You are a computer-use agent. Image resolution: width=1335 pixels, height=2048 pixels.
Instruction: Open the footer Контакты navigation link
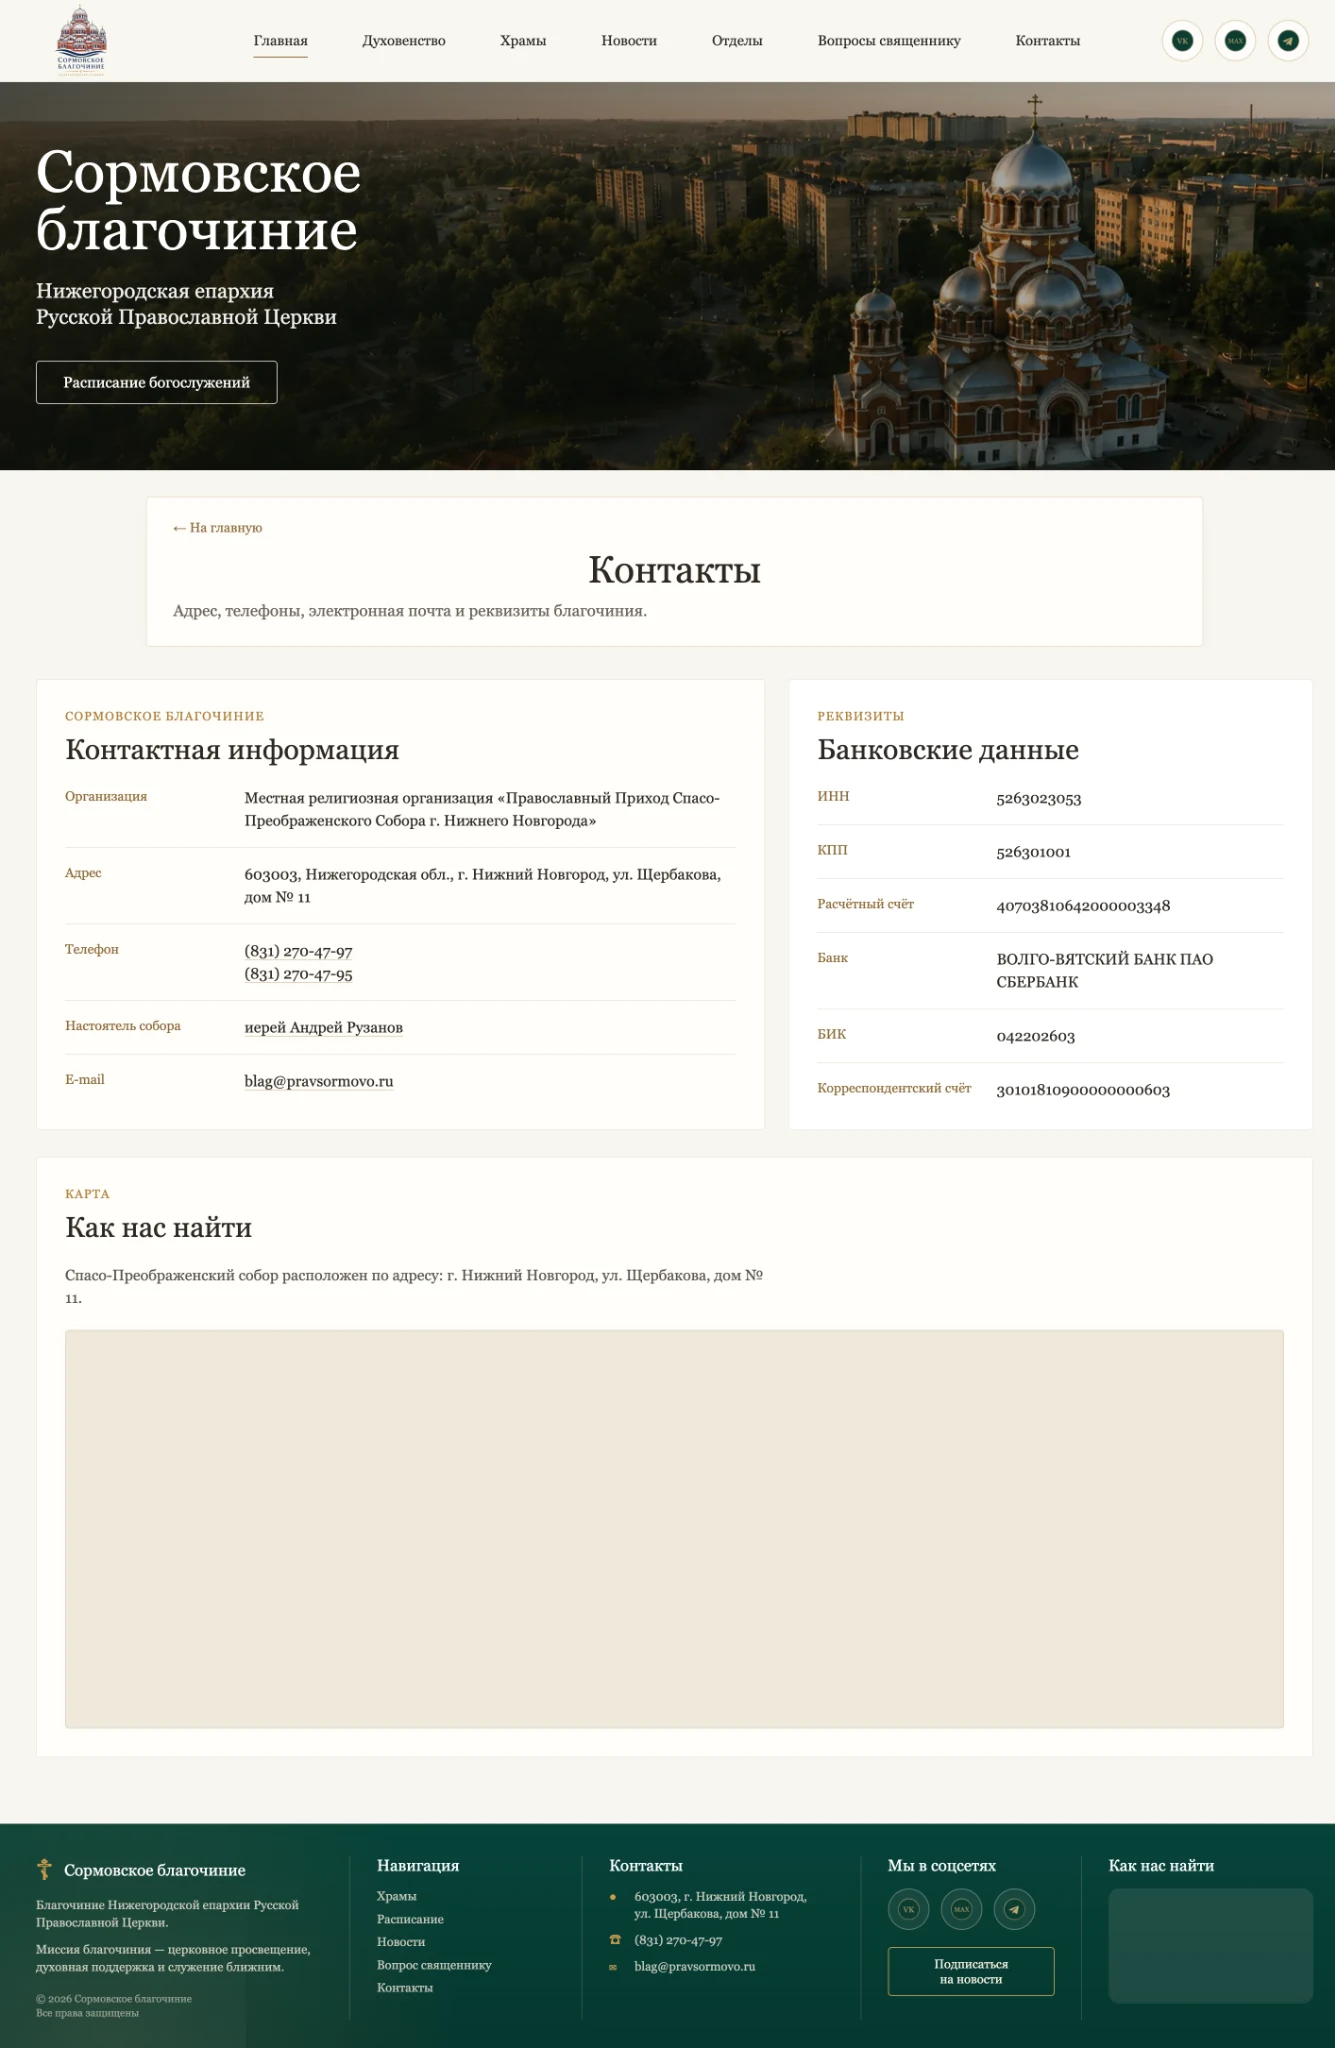tap(405, 1988)
